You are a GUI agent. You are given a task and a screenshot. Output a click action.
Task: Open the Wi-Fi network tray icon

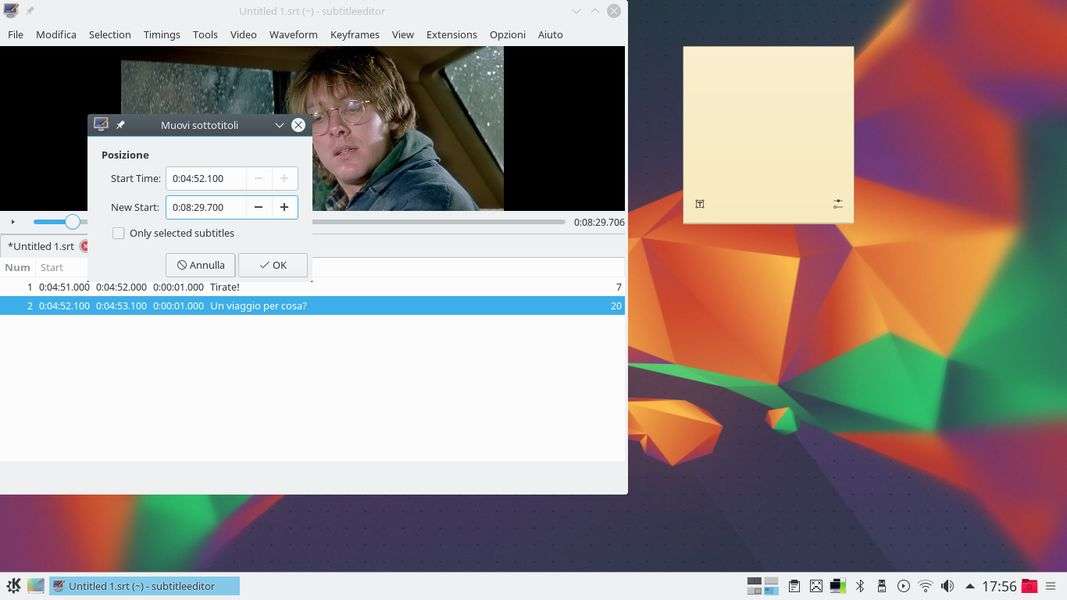click(x=925, y=586)
